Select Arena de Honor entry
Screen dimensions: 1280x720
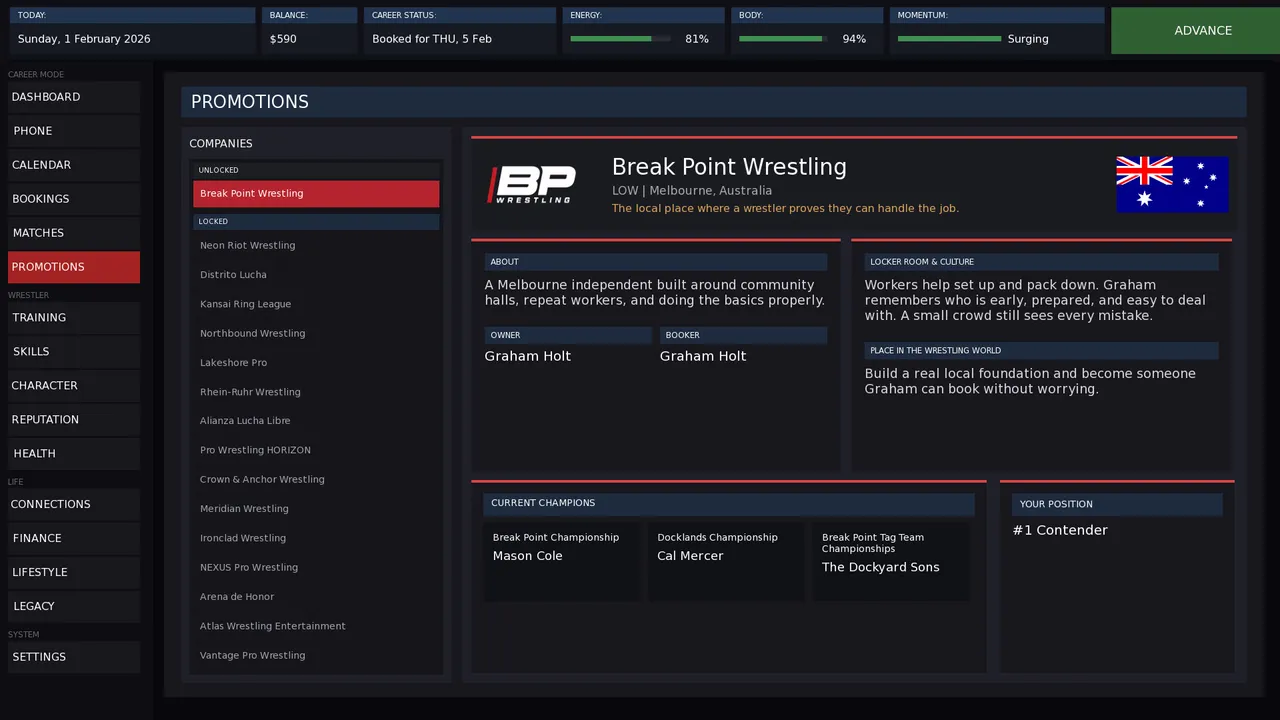click(316, 597)
